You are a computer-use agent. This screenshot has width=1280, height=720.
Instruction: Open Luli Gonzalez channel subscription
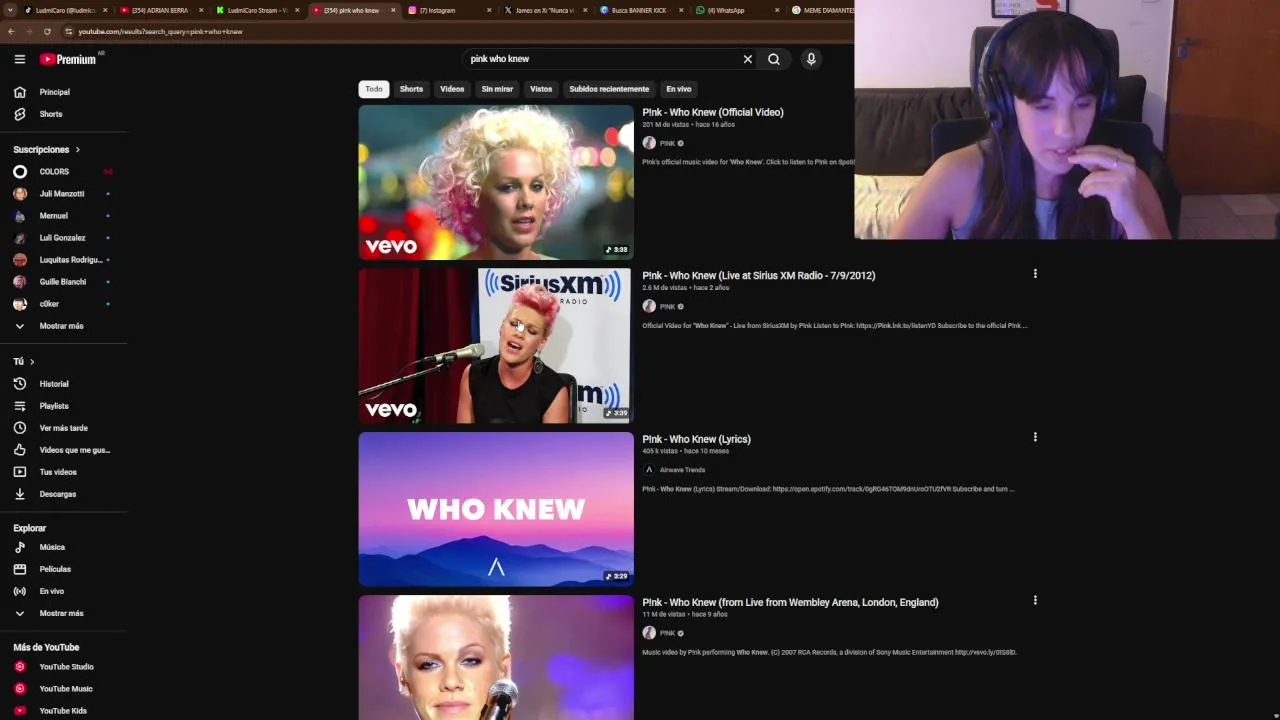(62, 238)
